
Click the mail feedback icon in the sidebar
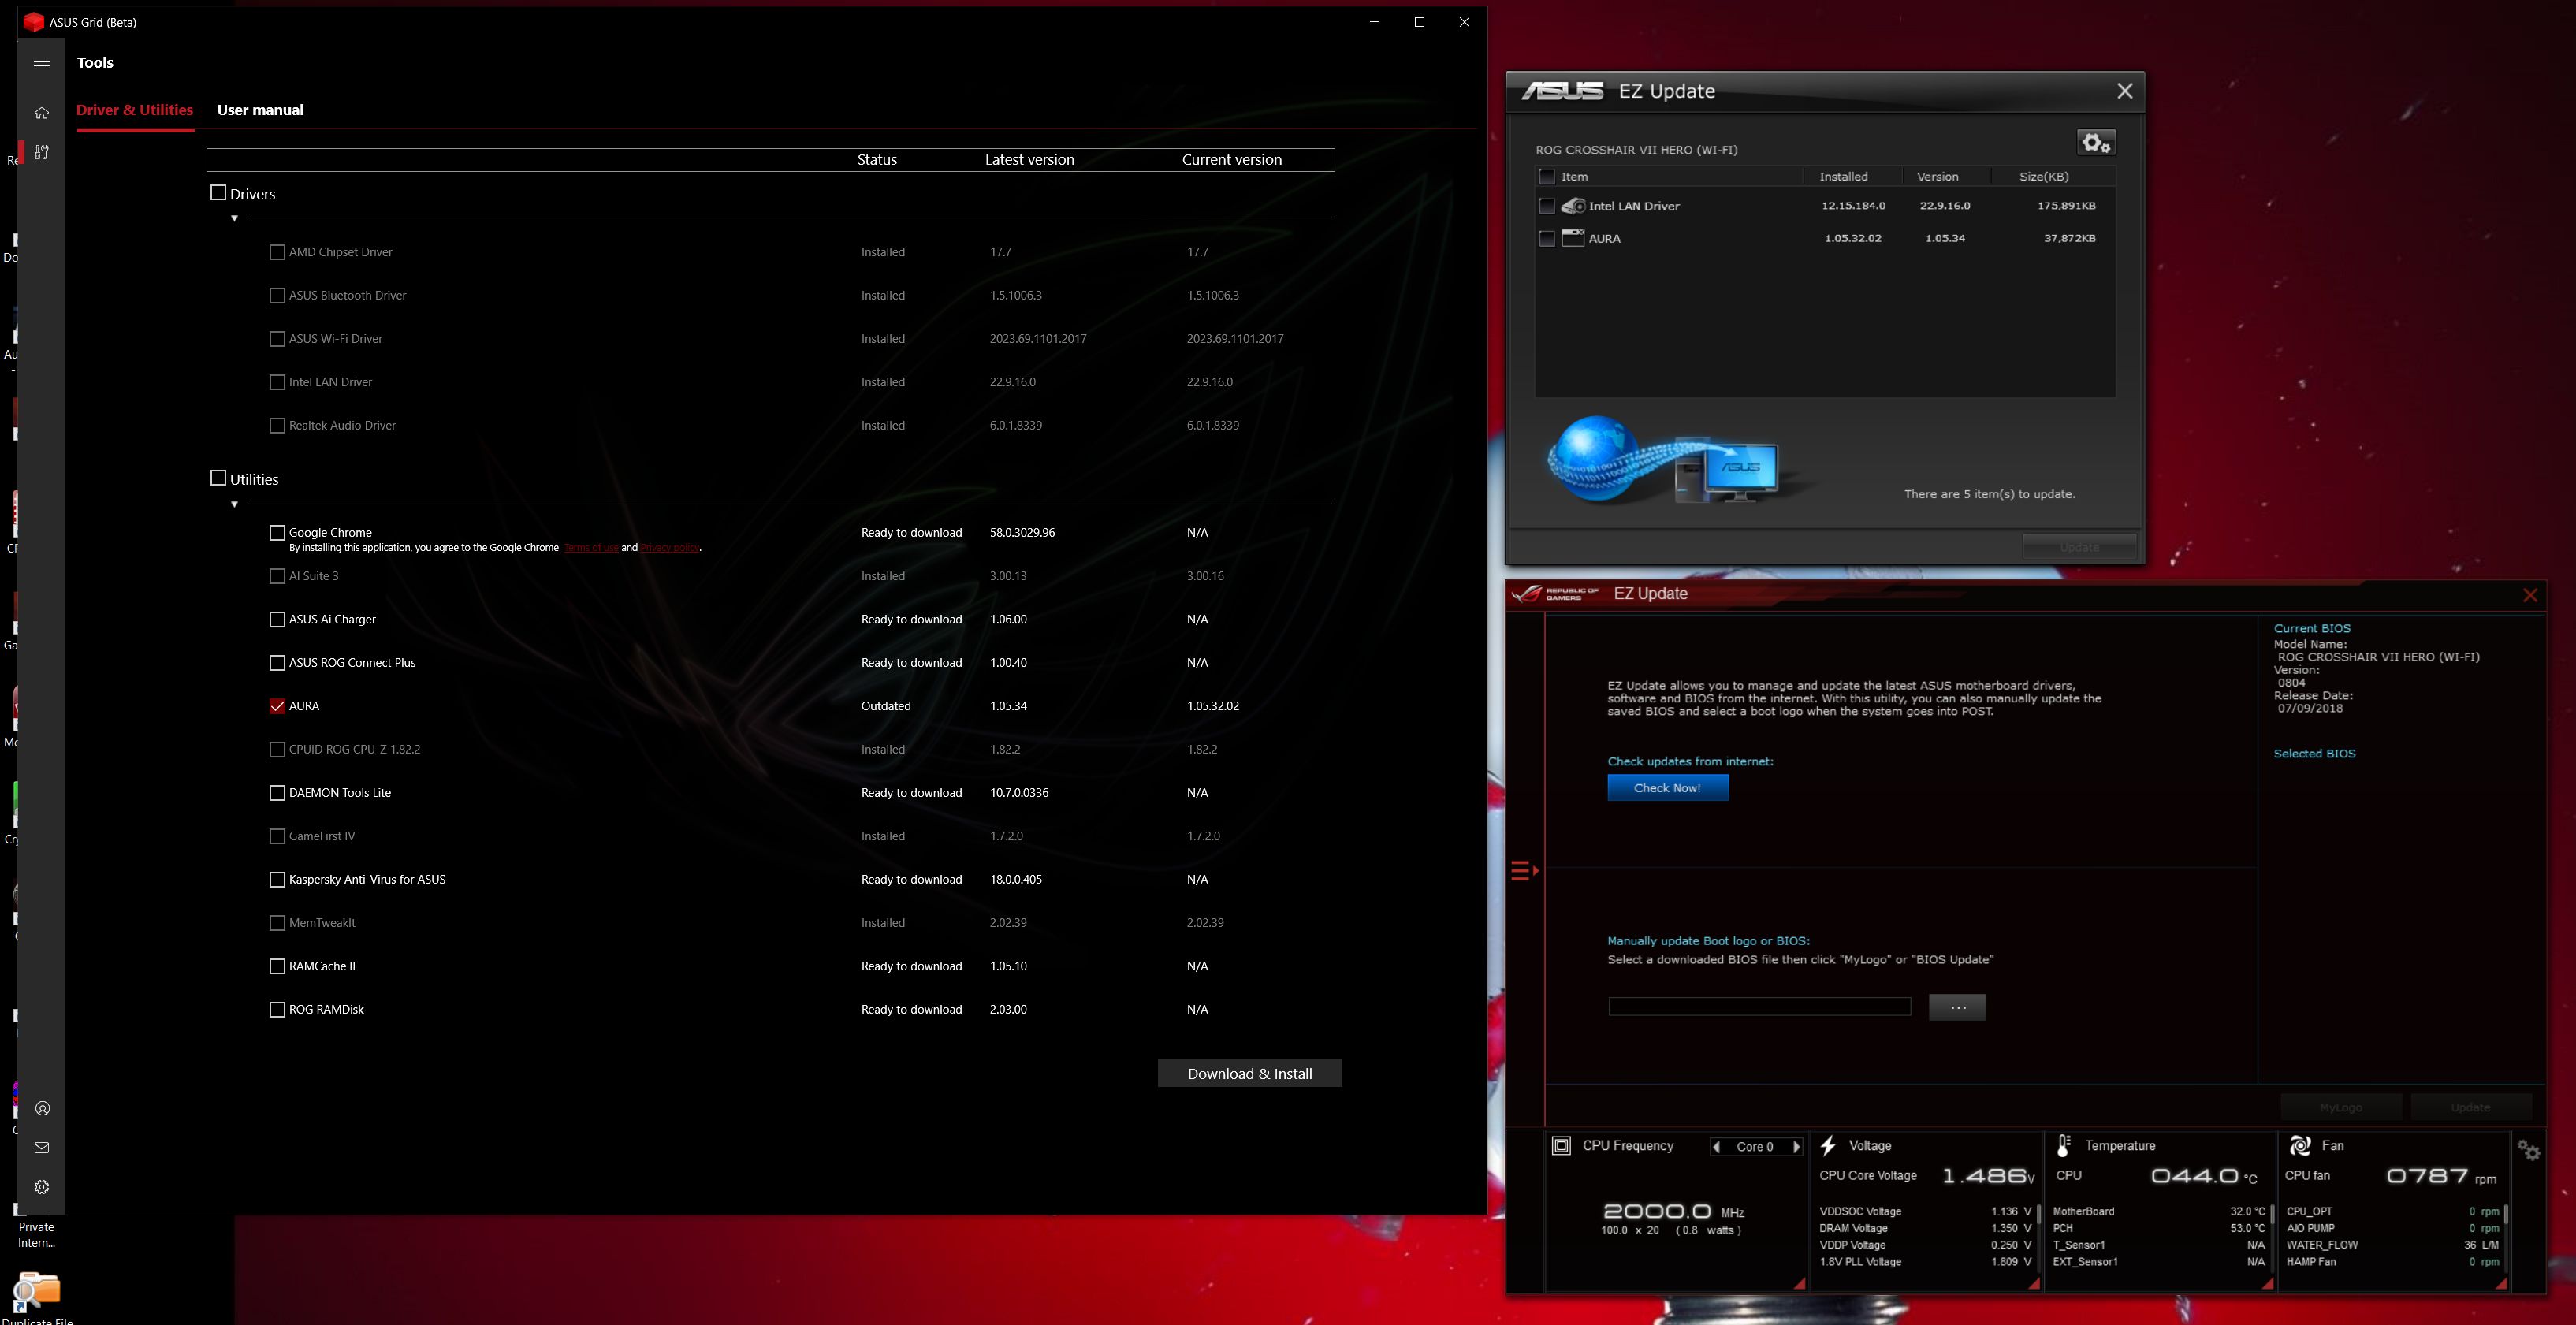tap(42, 1146)
